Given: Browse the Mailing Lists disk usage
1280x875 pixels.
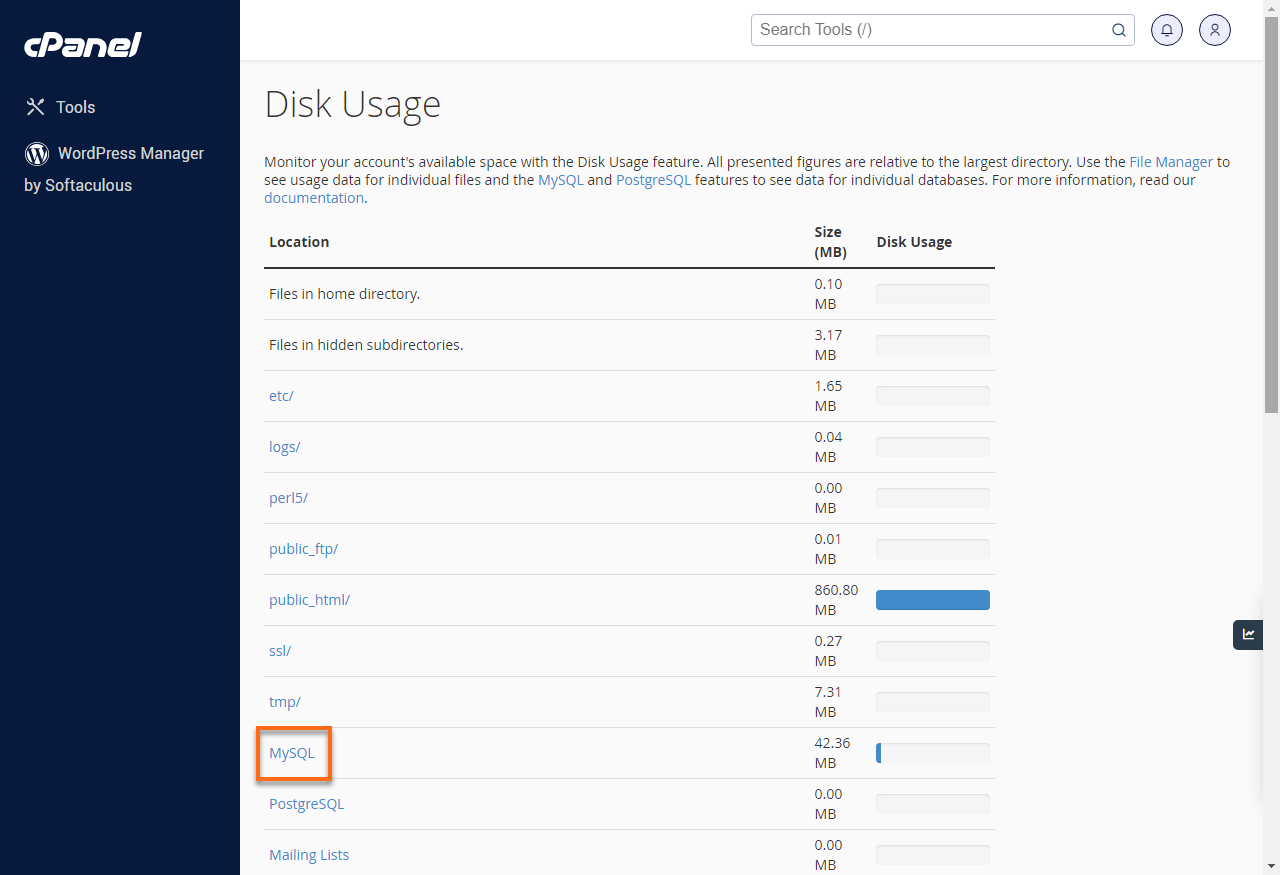Looking at the screenshot, I should tap(309, 854).
